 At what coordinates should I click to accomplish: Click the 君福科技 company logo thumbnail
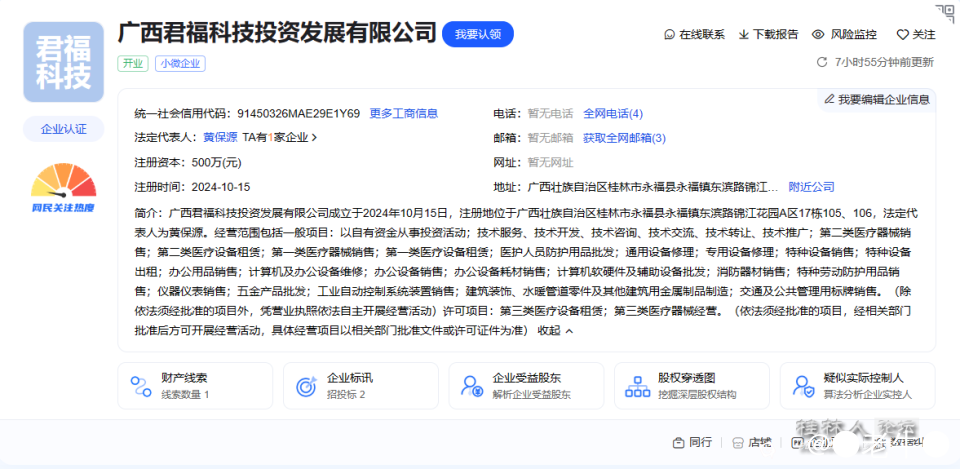coord(64,62)
